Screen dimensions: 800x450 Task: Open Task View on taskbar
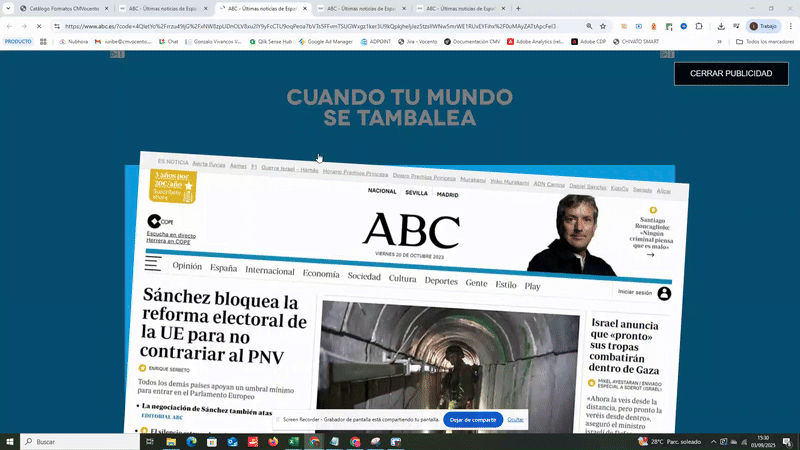pyautogui.click(x=149, y=442)
